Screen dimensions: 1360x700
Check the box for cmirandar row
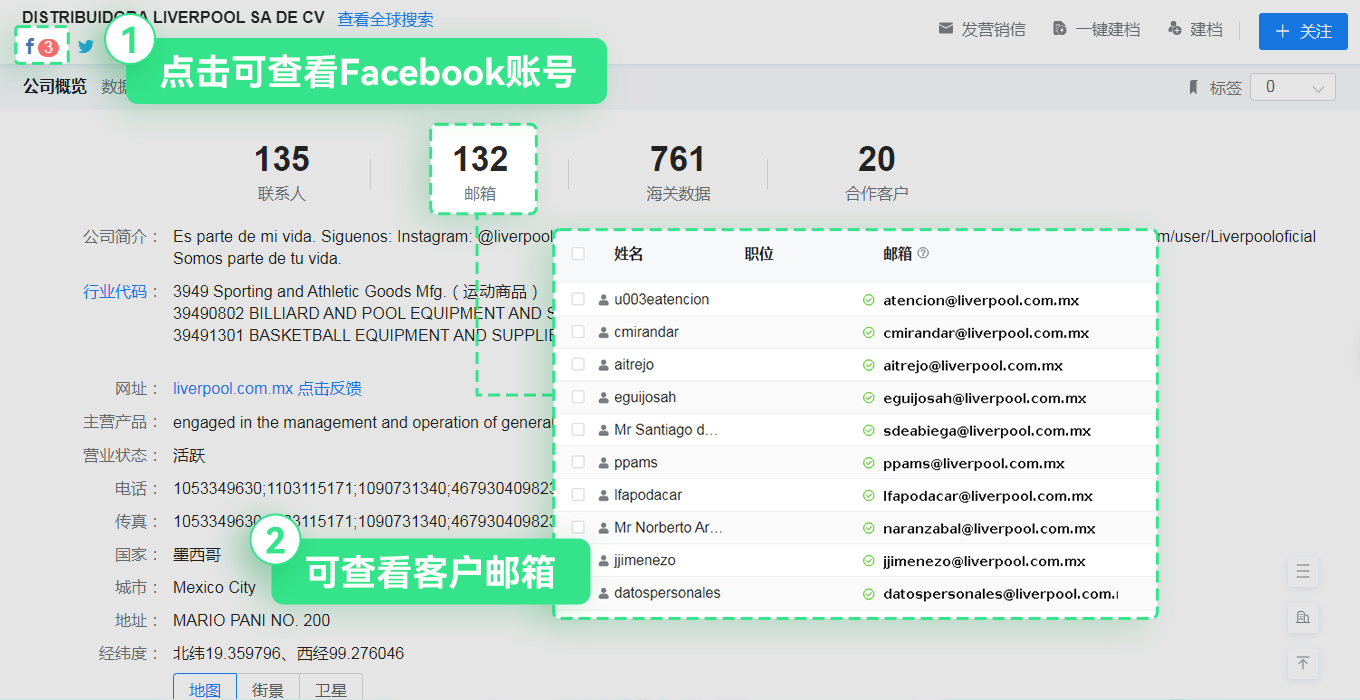pos(578,332)
